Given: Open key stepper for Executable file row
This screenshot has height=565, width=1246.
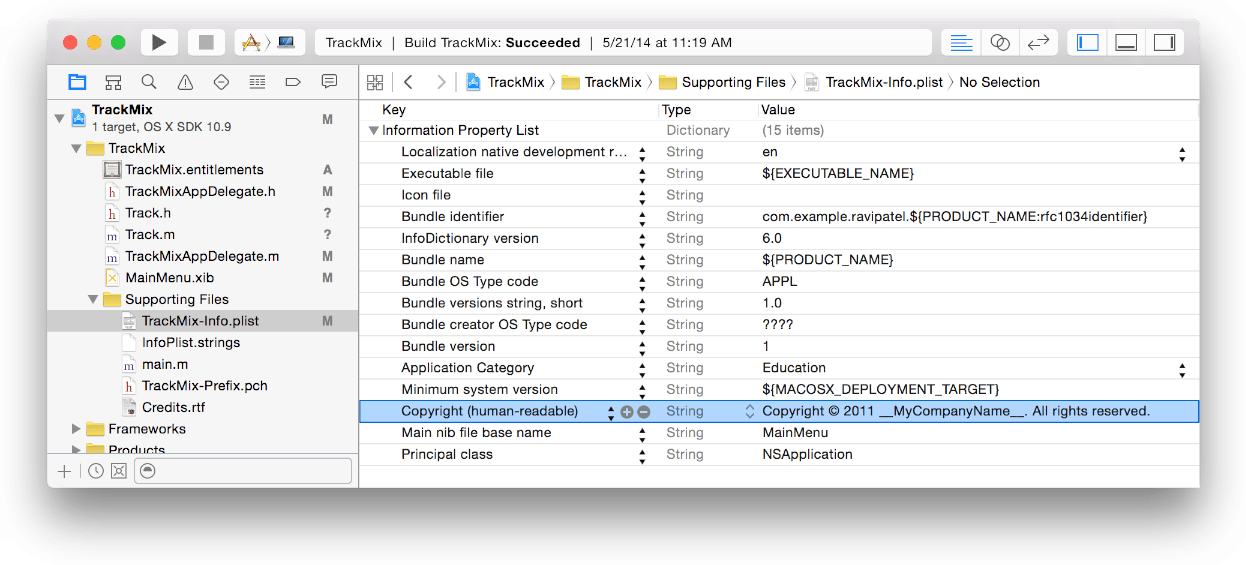Looking at the screenshot, I should click(x=643, y=175).
